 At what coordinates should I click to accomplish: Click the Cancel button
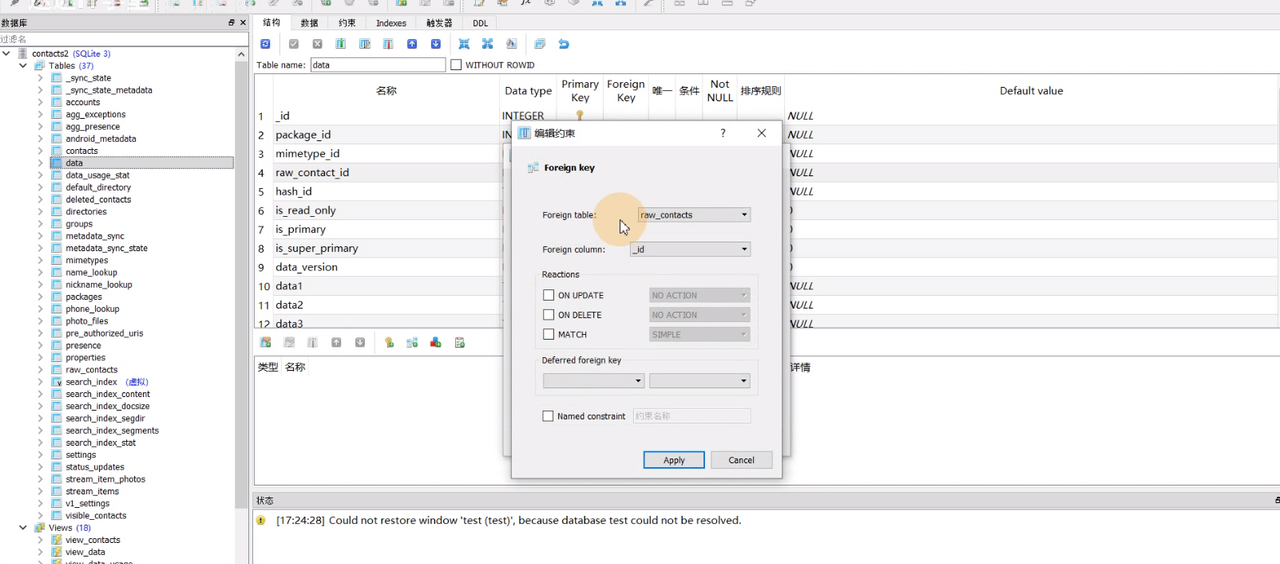click(x=741, y=460)
